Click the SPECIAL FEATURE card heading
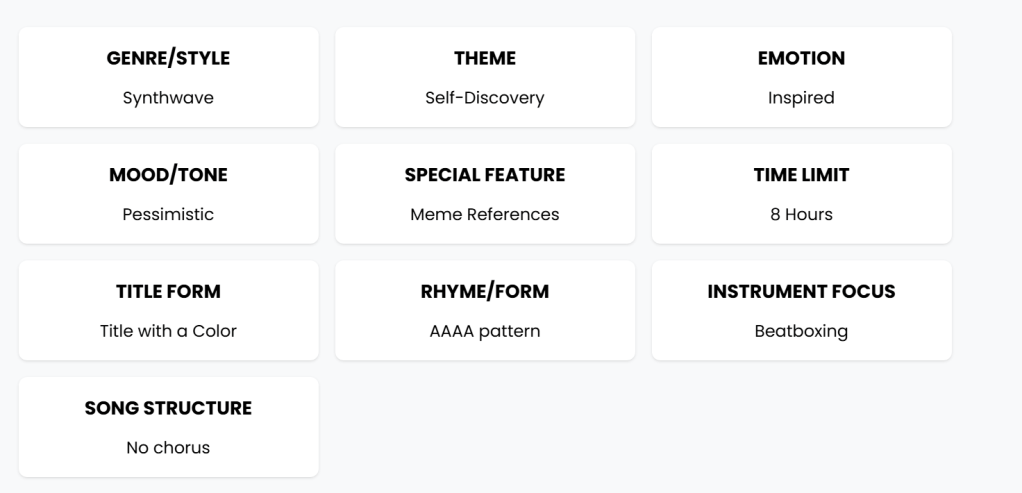 click(x=485, y=175)
